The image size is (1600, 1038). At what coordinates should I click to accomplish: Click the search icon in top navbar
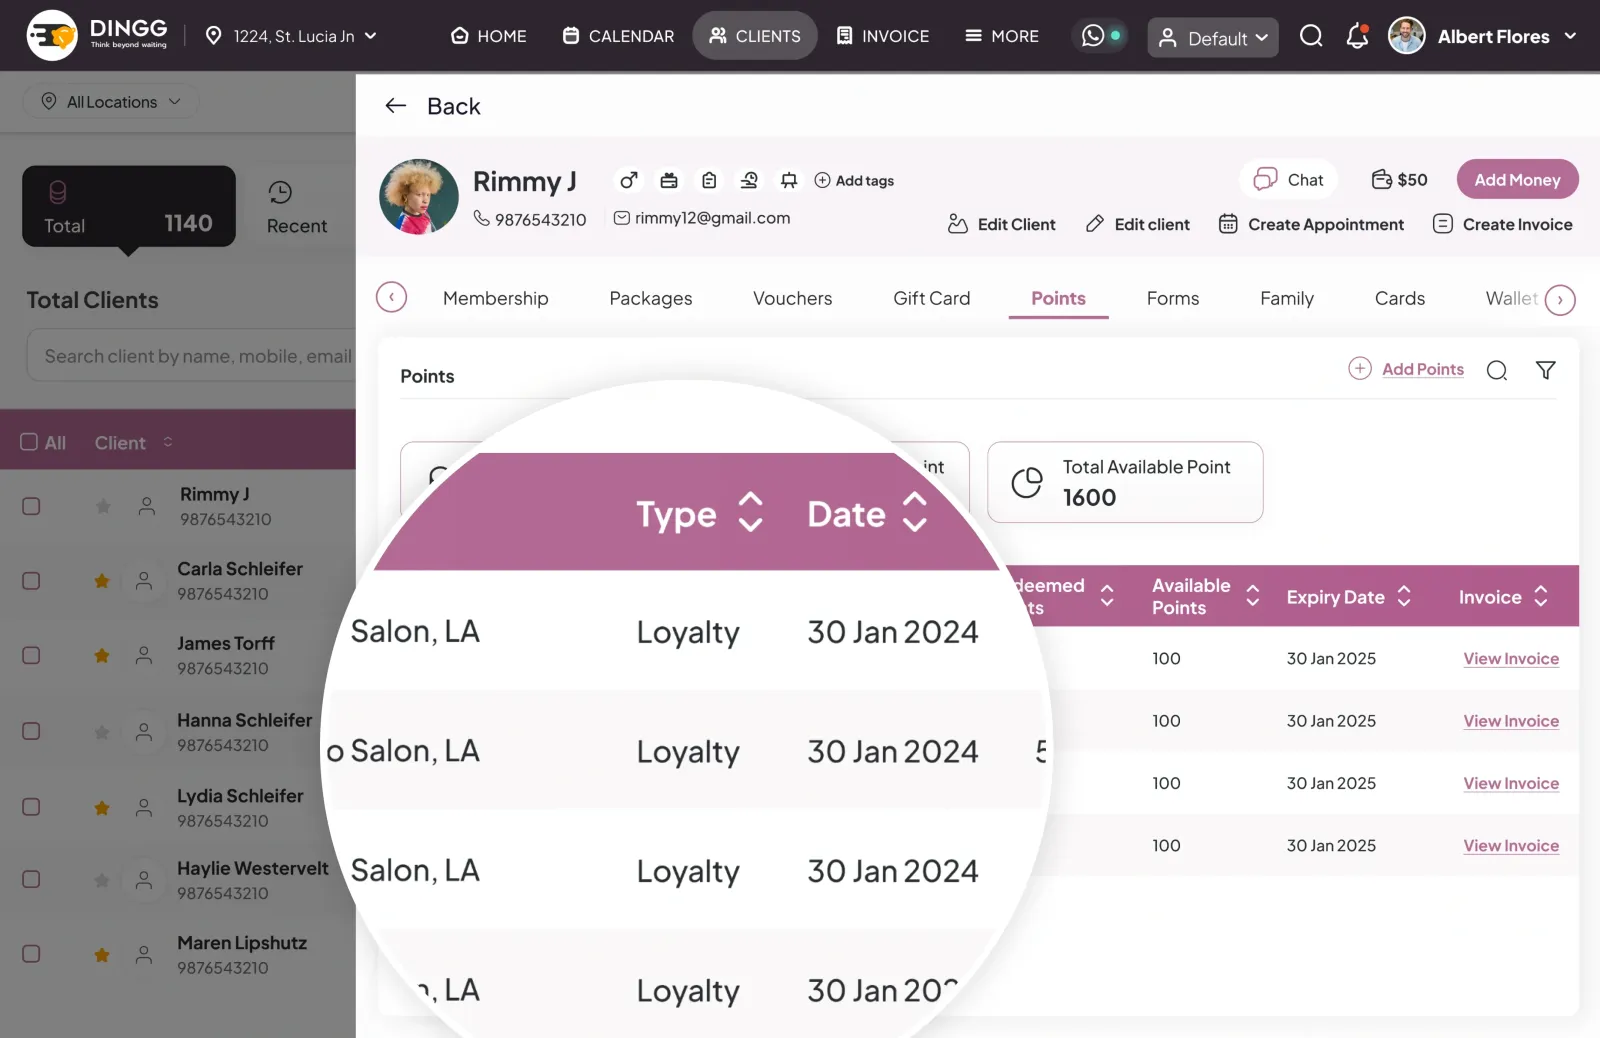[1311, 36]
